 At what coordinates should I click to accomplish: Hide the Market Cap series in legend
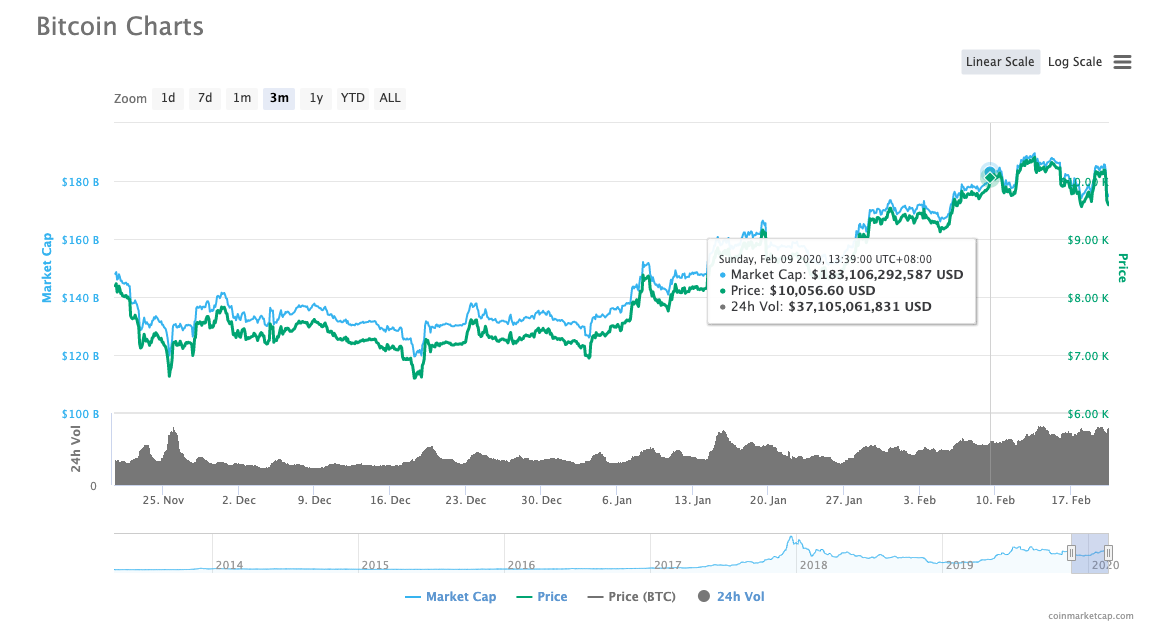(x=450, y=596)
